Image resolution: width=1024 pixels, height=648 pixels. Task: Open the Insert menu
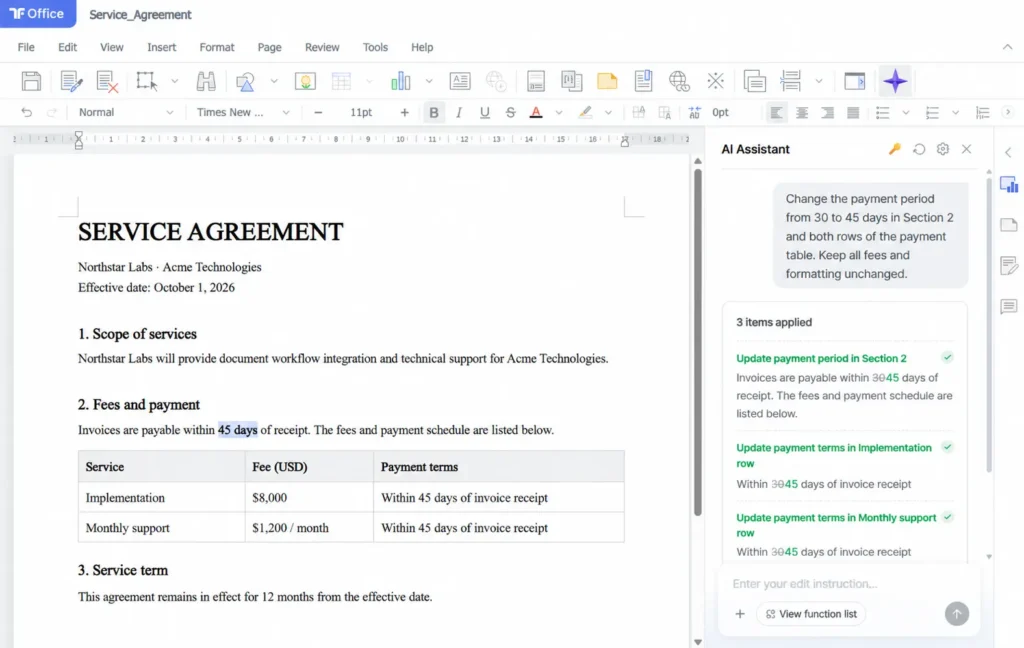(x=161, y=47)
